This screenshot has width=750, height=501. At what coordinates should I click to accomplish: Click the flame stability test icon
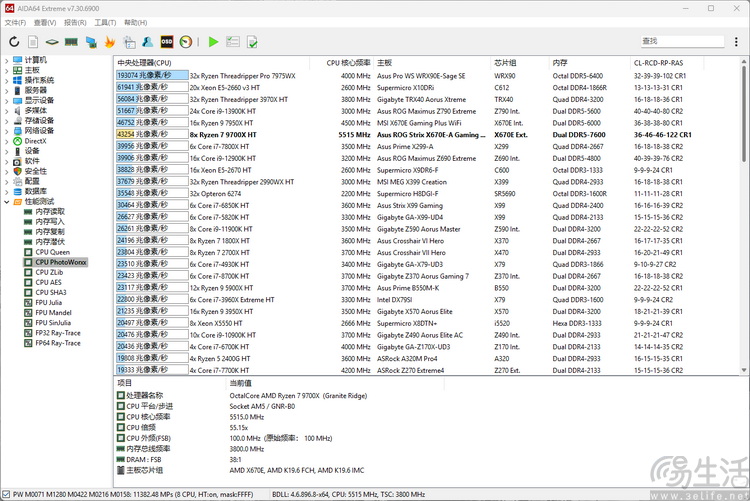[x=110, y=42]
